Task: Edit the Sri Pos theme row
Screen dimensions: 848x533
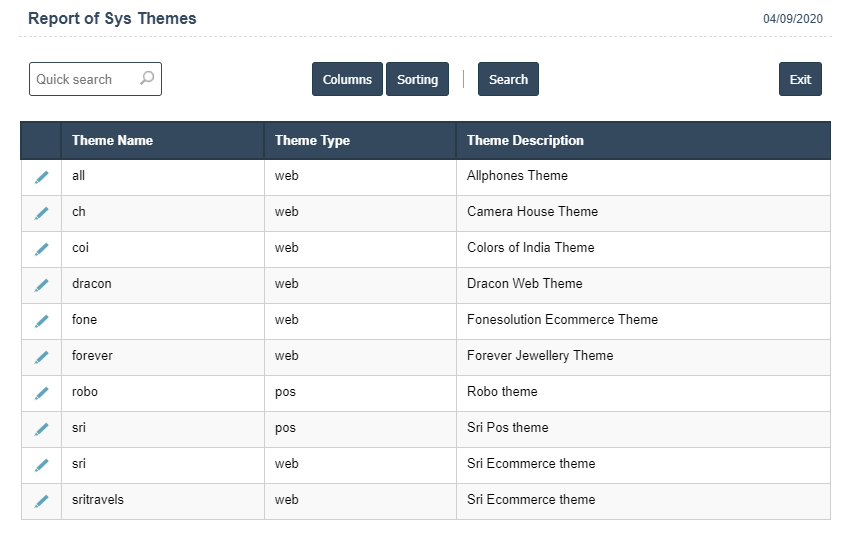Action: click(x=41, y=429)
